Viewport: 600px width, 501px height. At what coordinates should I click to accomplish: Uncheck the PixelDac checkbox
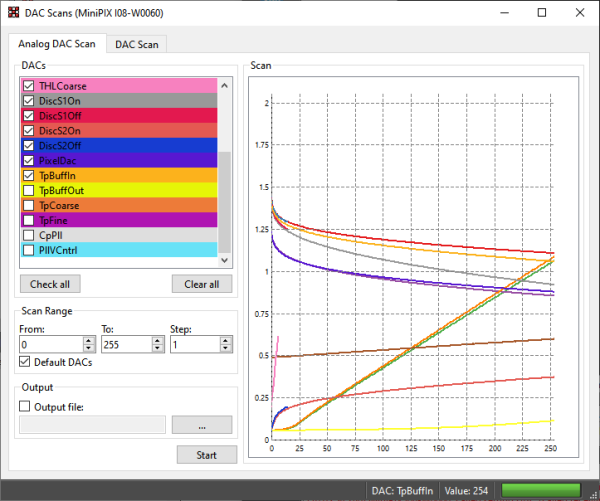pos(29,160)
